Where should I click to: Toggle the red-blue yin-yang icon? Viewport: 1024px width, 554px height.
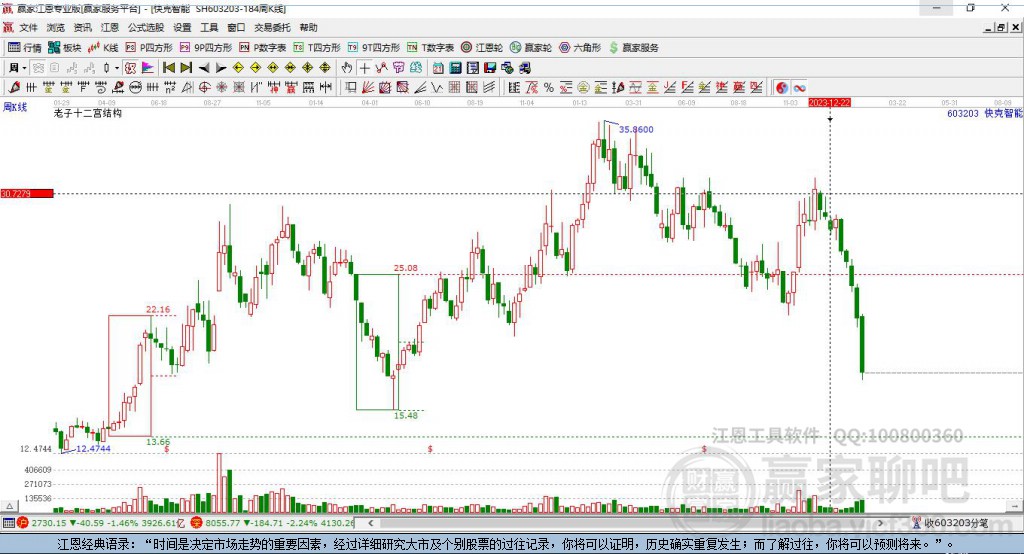coord(782,88)
